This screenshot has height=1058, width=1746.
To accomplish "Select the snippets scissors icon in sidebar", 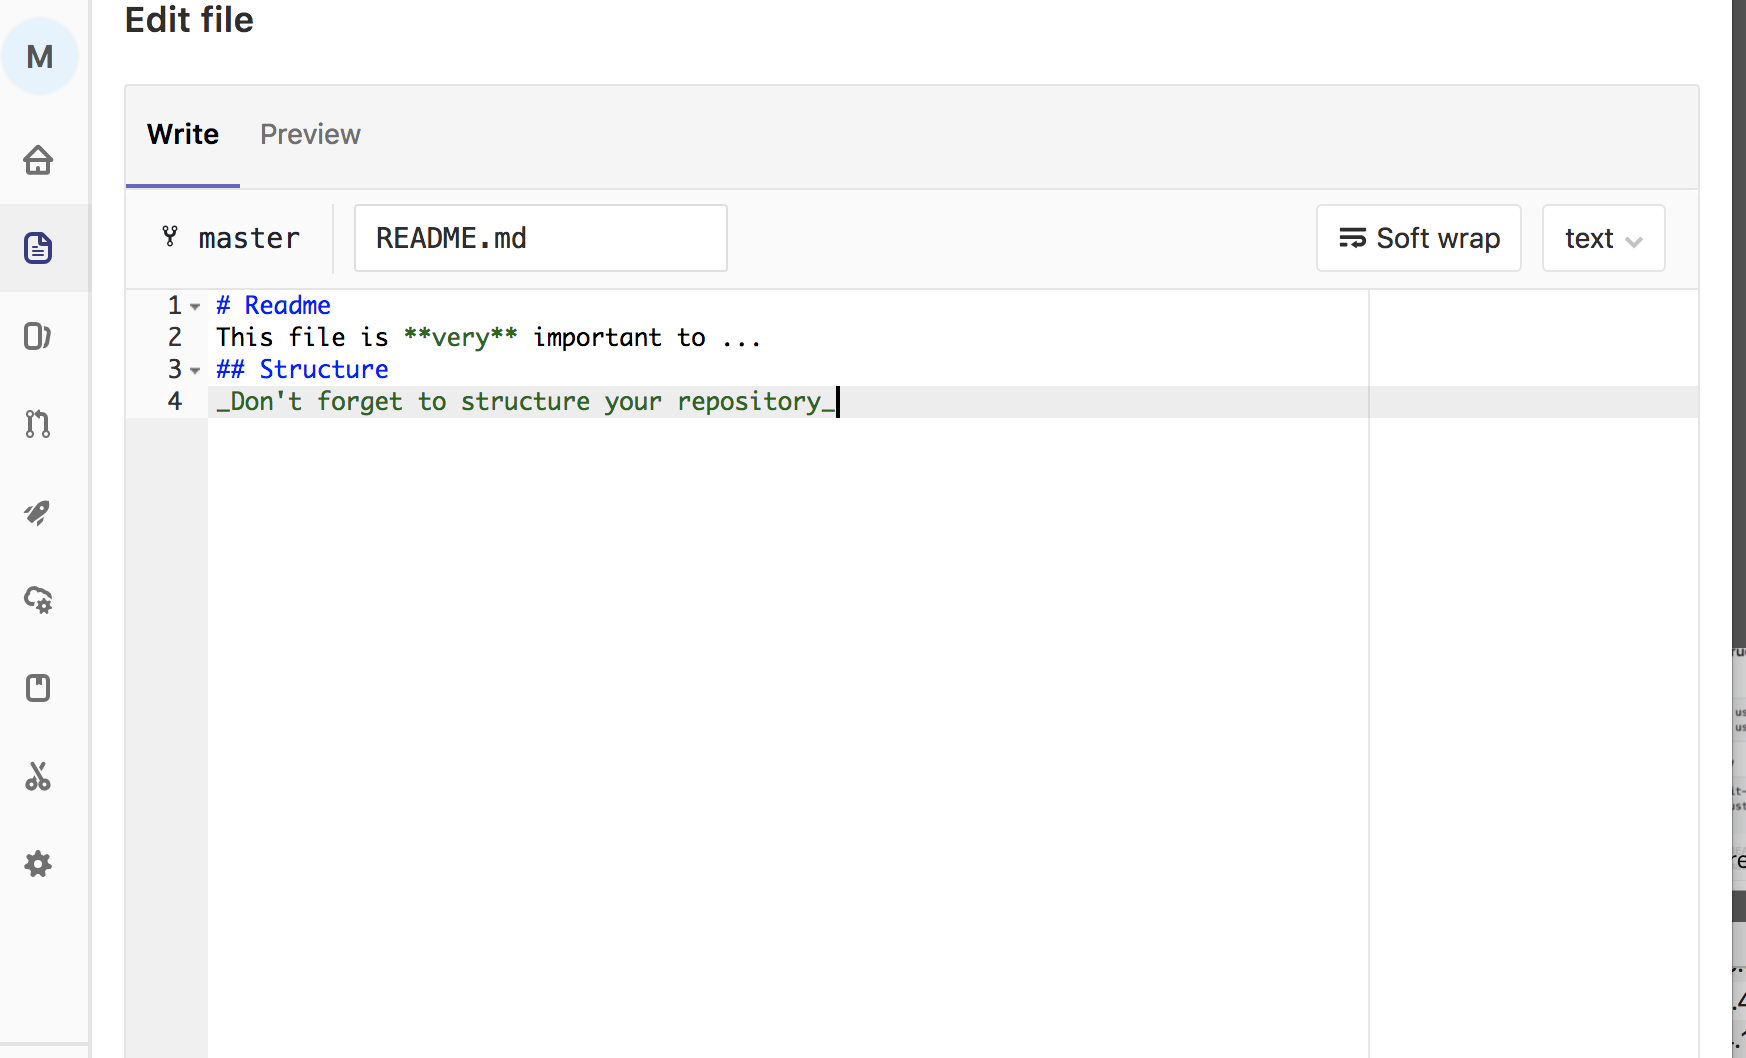I will (x=38, y=777).
